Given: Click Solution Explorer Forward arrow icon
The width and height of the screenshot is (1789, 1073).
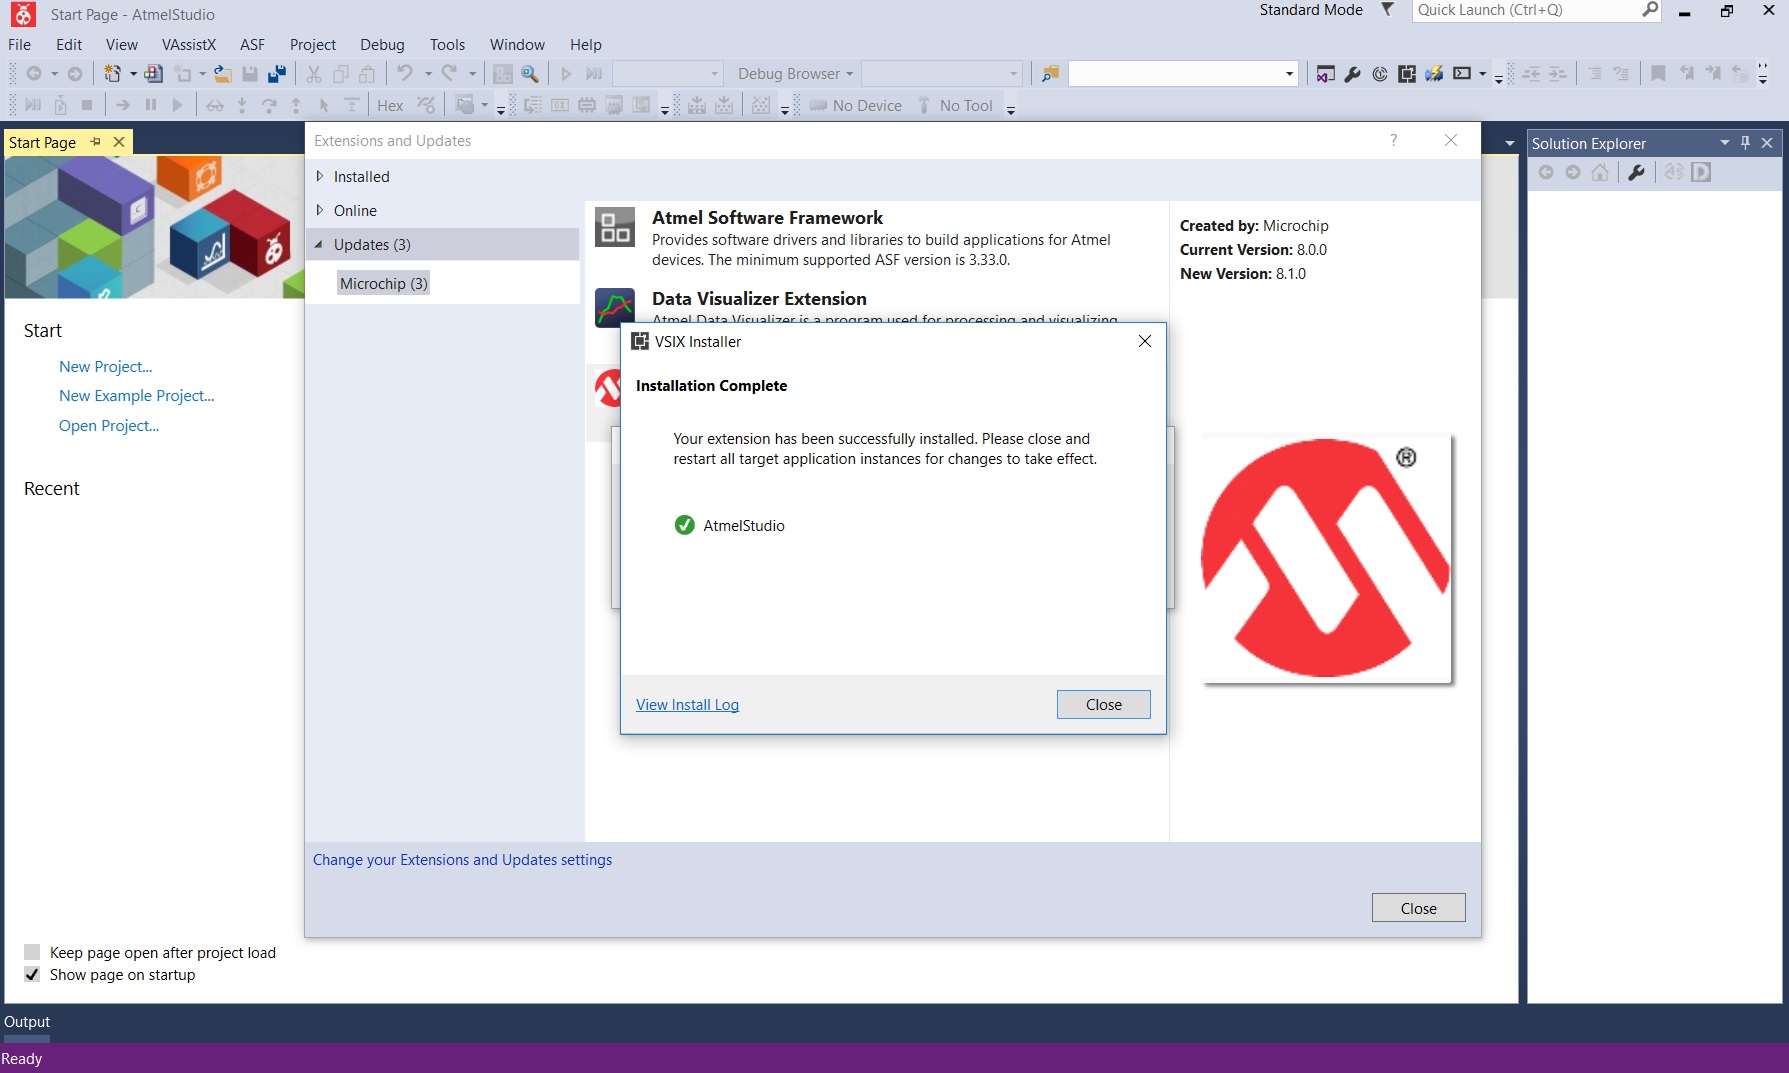Looking at the screenshot, I should (x=1573, y=173).
